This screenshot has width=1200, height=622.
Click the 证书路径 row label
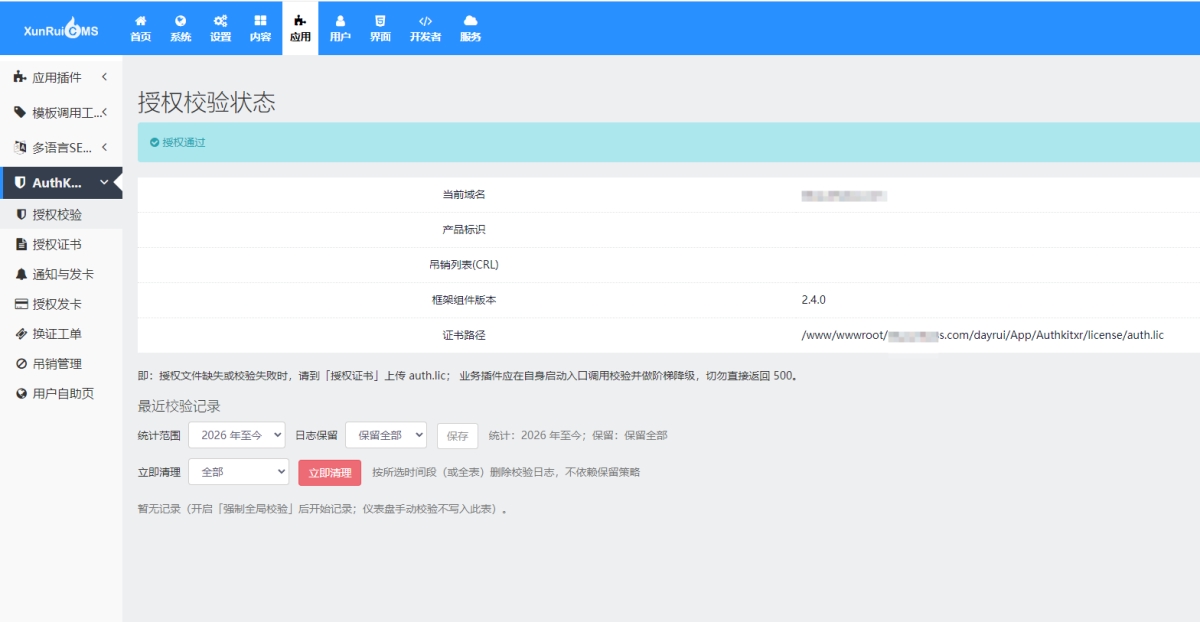(464, 335)
